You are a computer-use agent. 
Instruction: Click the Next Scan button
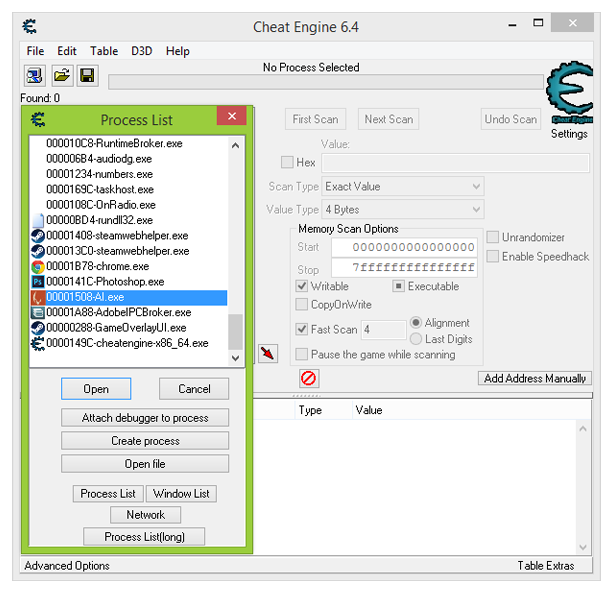click(389, 119)
